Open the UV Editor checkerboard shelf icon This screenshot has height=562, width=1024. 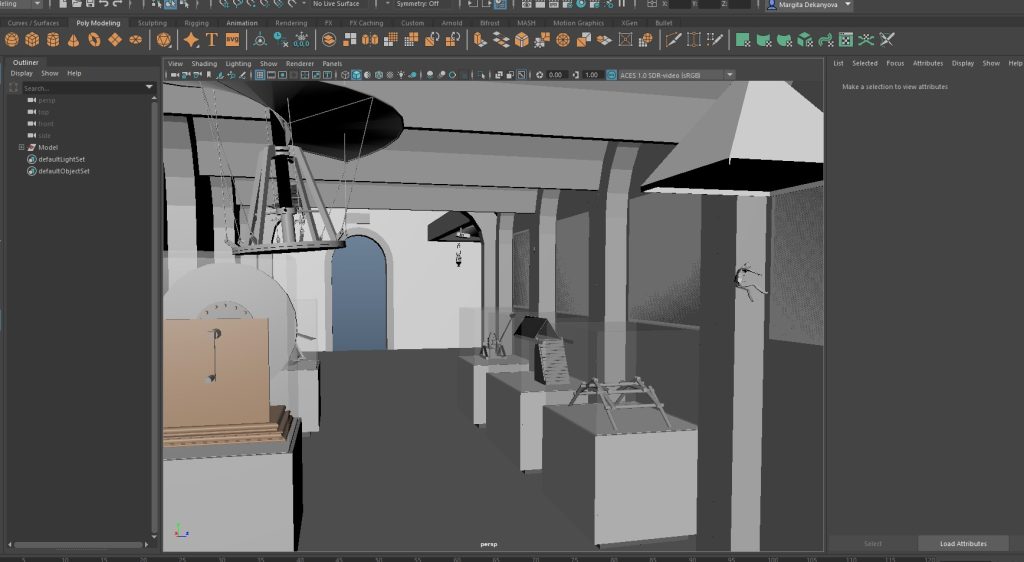pyautogui.click(x=846, y=40)
